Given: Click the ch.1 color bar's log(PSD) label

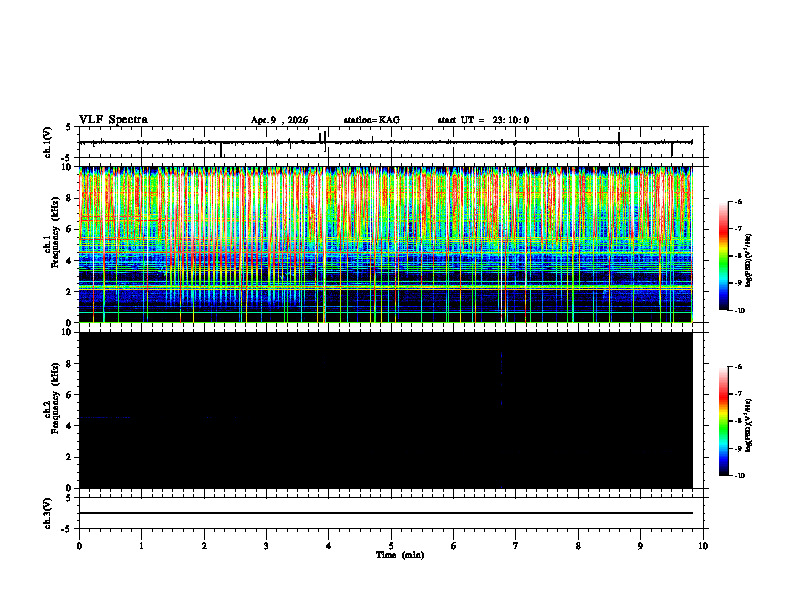Looking at the screenshot, I should pos(749,261).
